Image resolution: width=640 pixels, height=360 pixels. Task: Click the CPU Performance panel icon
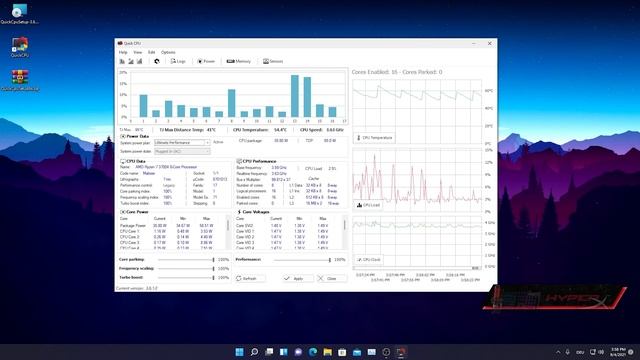click(239, 162)
